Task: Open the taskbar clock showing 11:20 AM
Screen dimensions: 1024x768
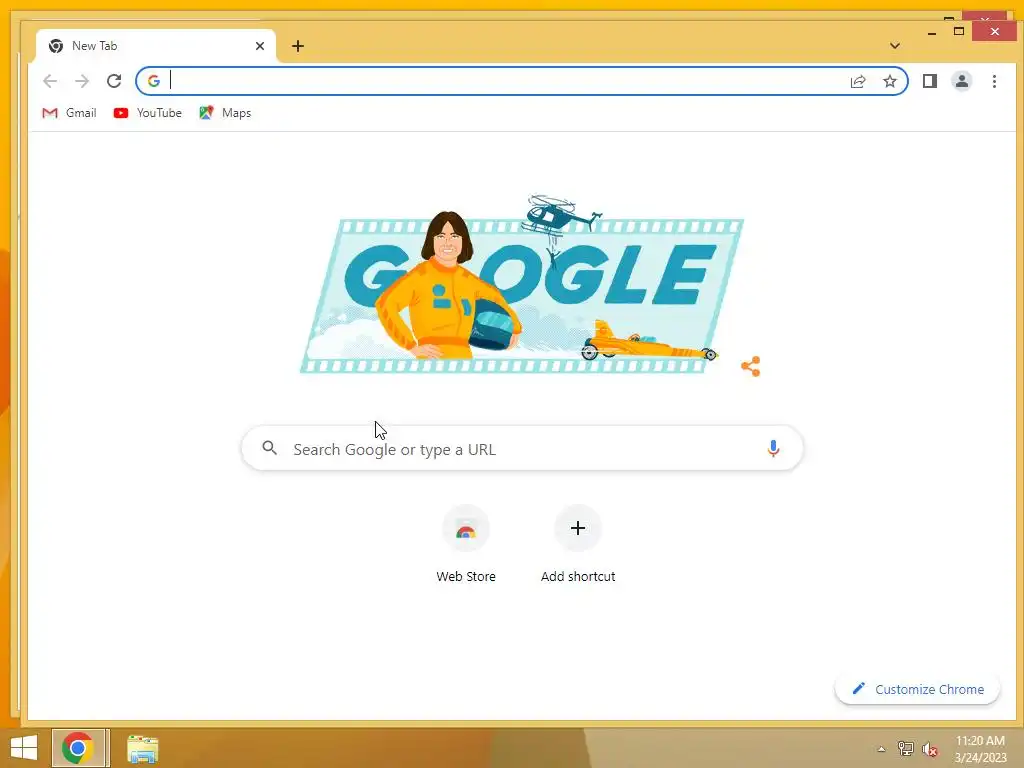Action: [x=980, y=749]
